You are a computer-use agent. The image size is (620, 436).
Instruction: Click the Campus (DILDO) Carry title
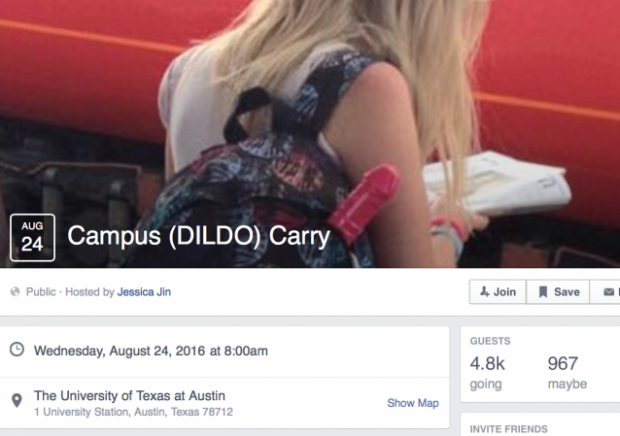(198, 236)
